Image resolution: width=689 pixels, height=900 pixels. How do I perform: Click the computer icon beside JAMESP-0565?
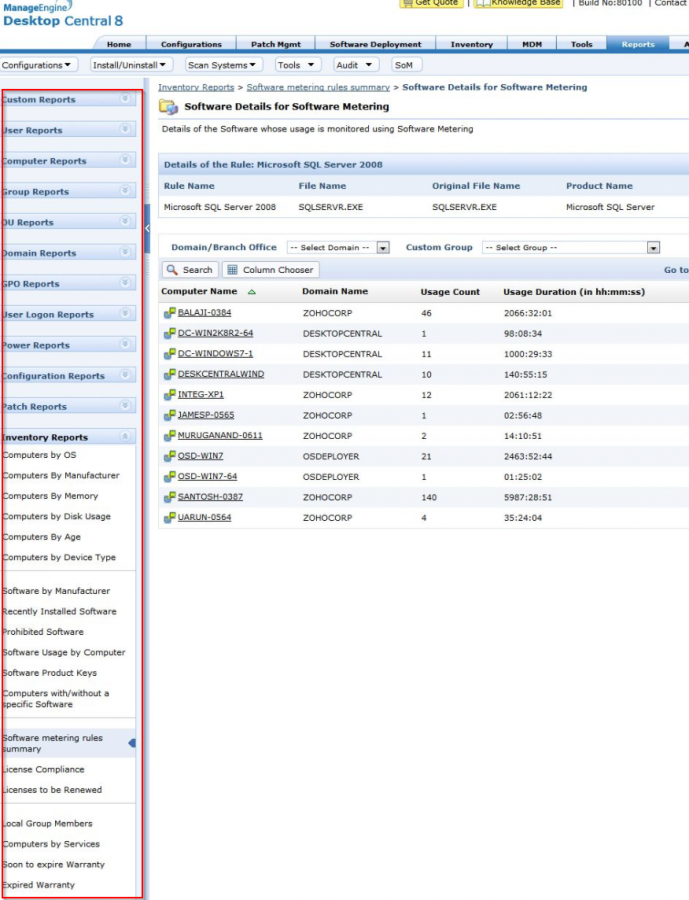tap(169, 415)
